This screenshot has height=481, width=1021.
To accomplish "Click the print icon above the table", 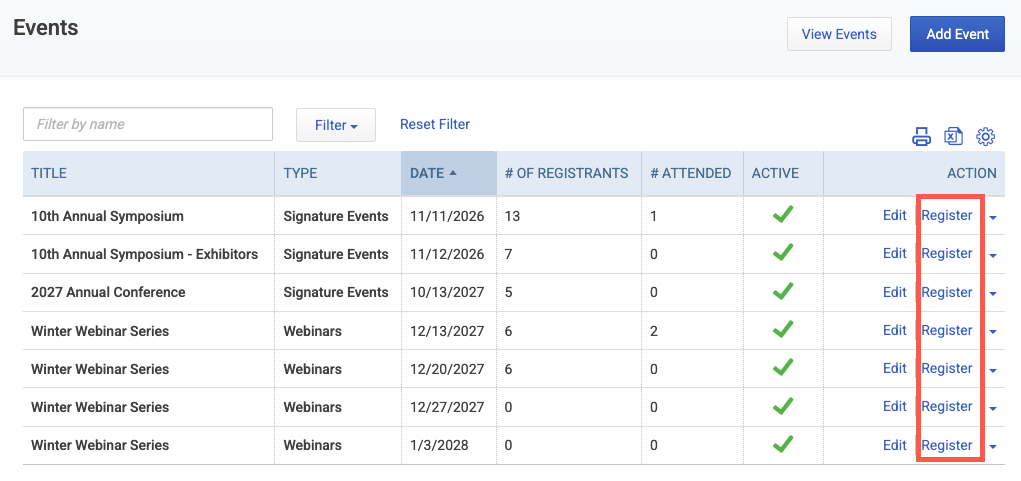I will 921,137.
